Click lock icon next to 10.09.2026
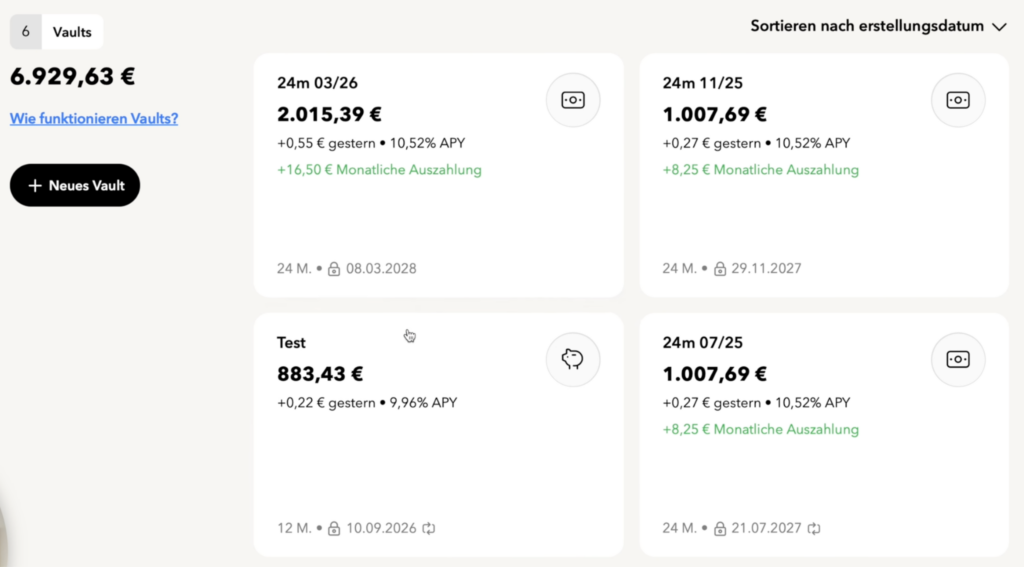The image size is (1024, 567). click(x=334, y=528)
